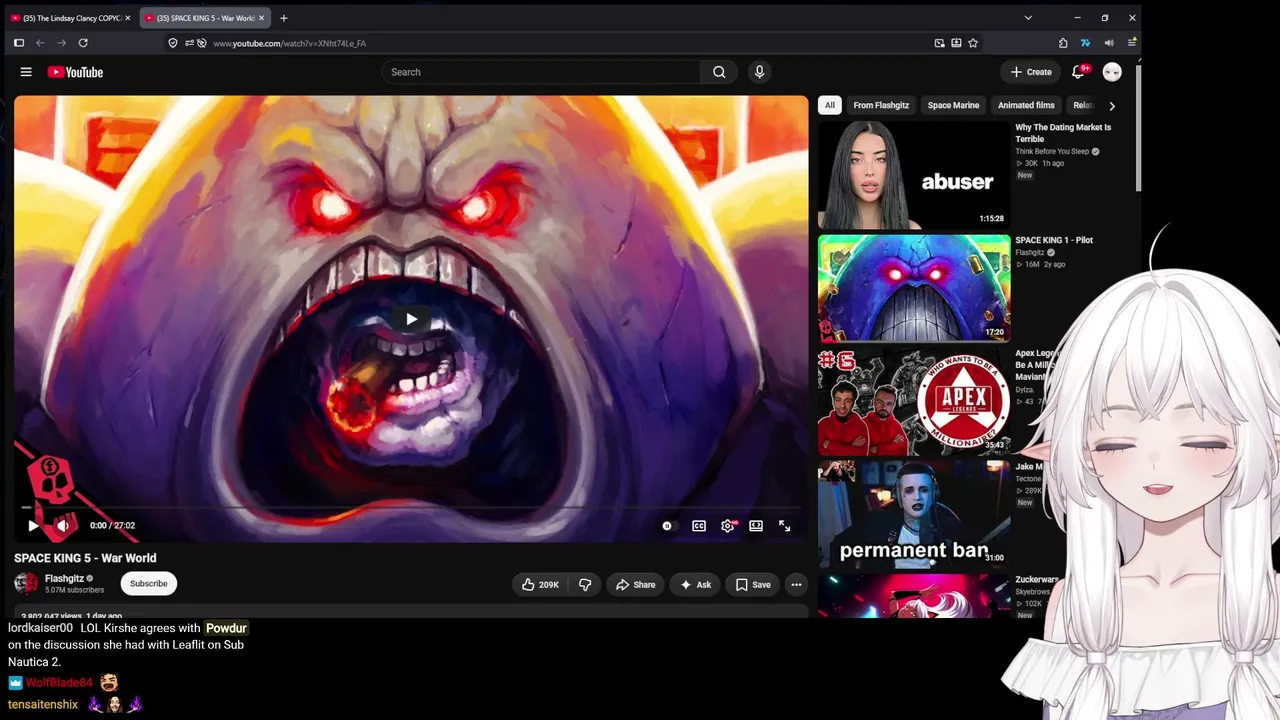
Task: Open the shield site-protection icon
Action: [173, 43]
